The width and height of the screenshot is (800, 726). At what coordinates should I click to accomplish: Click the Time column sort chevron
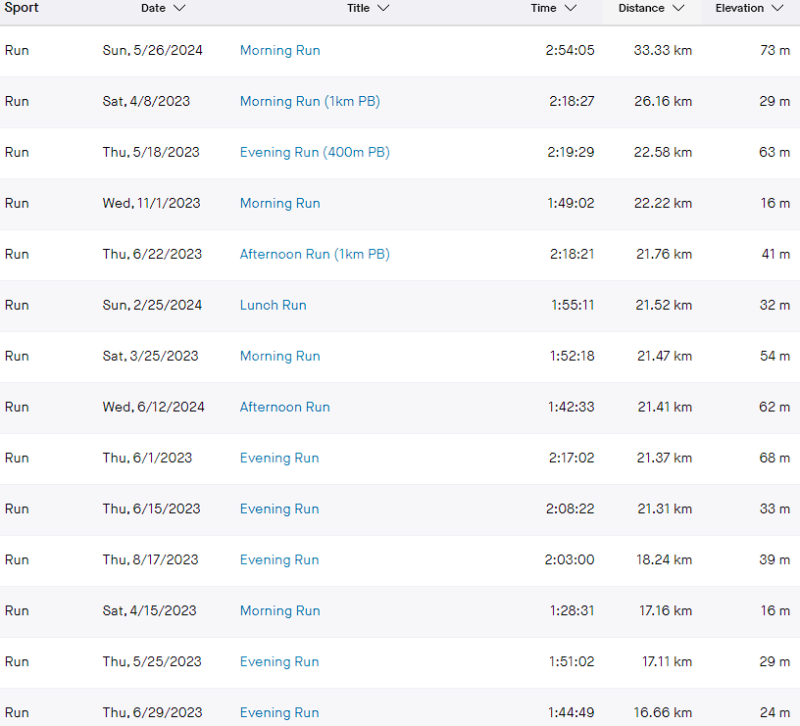tap(570, 8)
